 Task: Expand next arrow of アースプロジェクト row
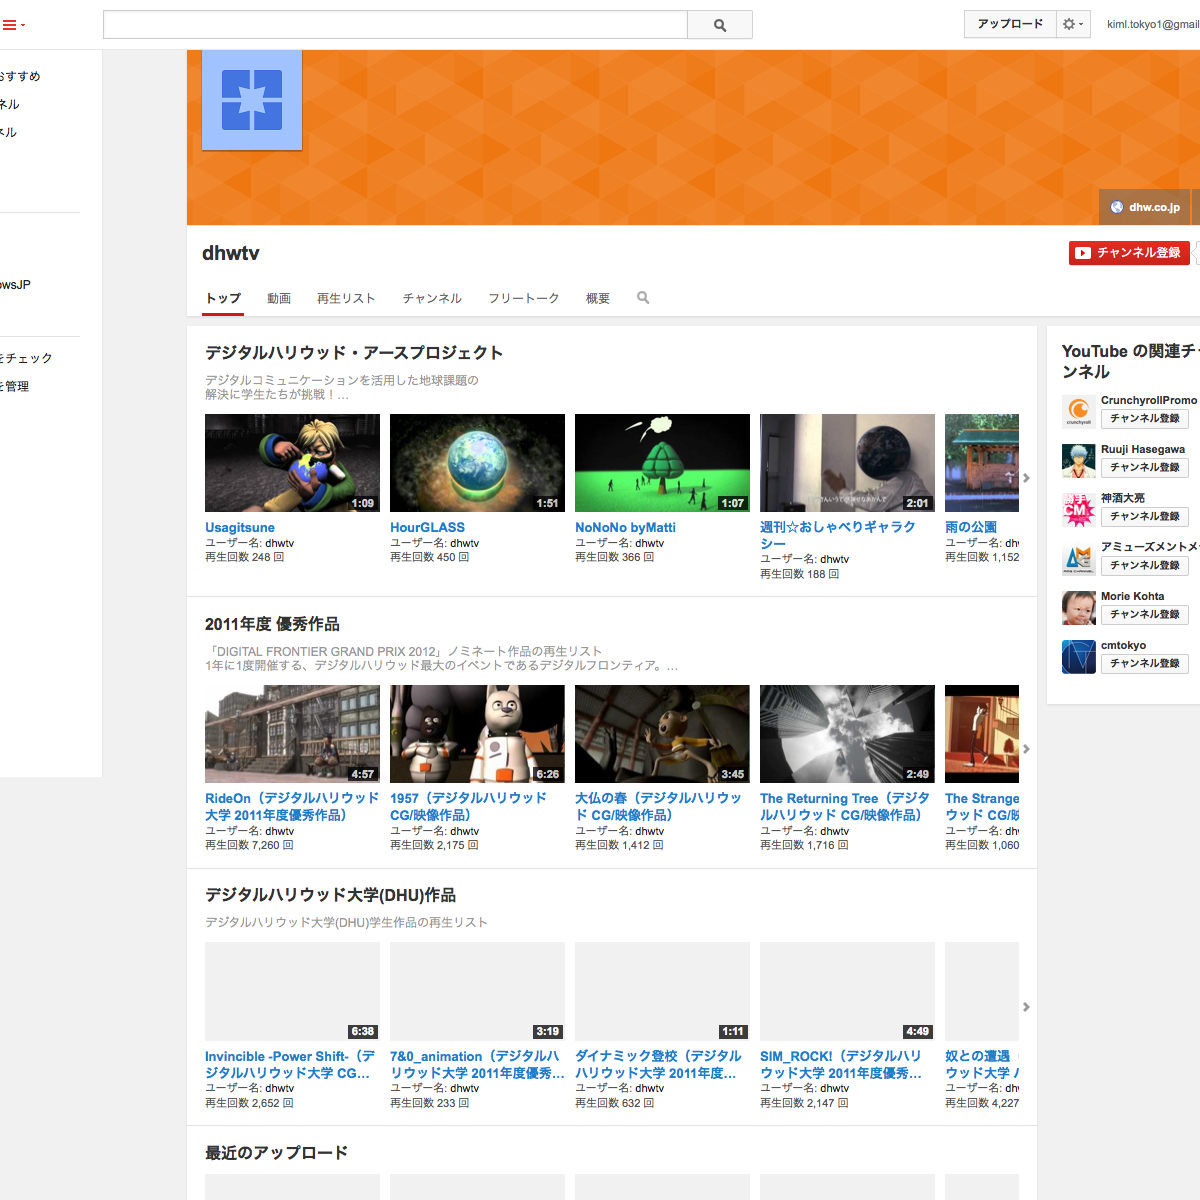(x=1026, y=478)
